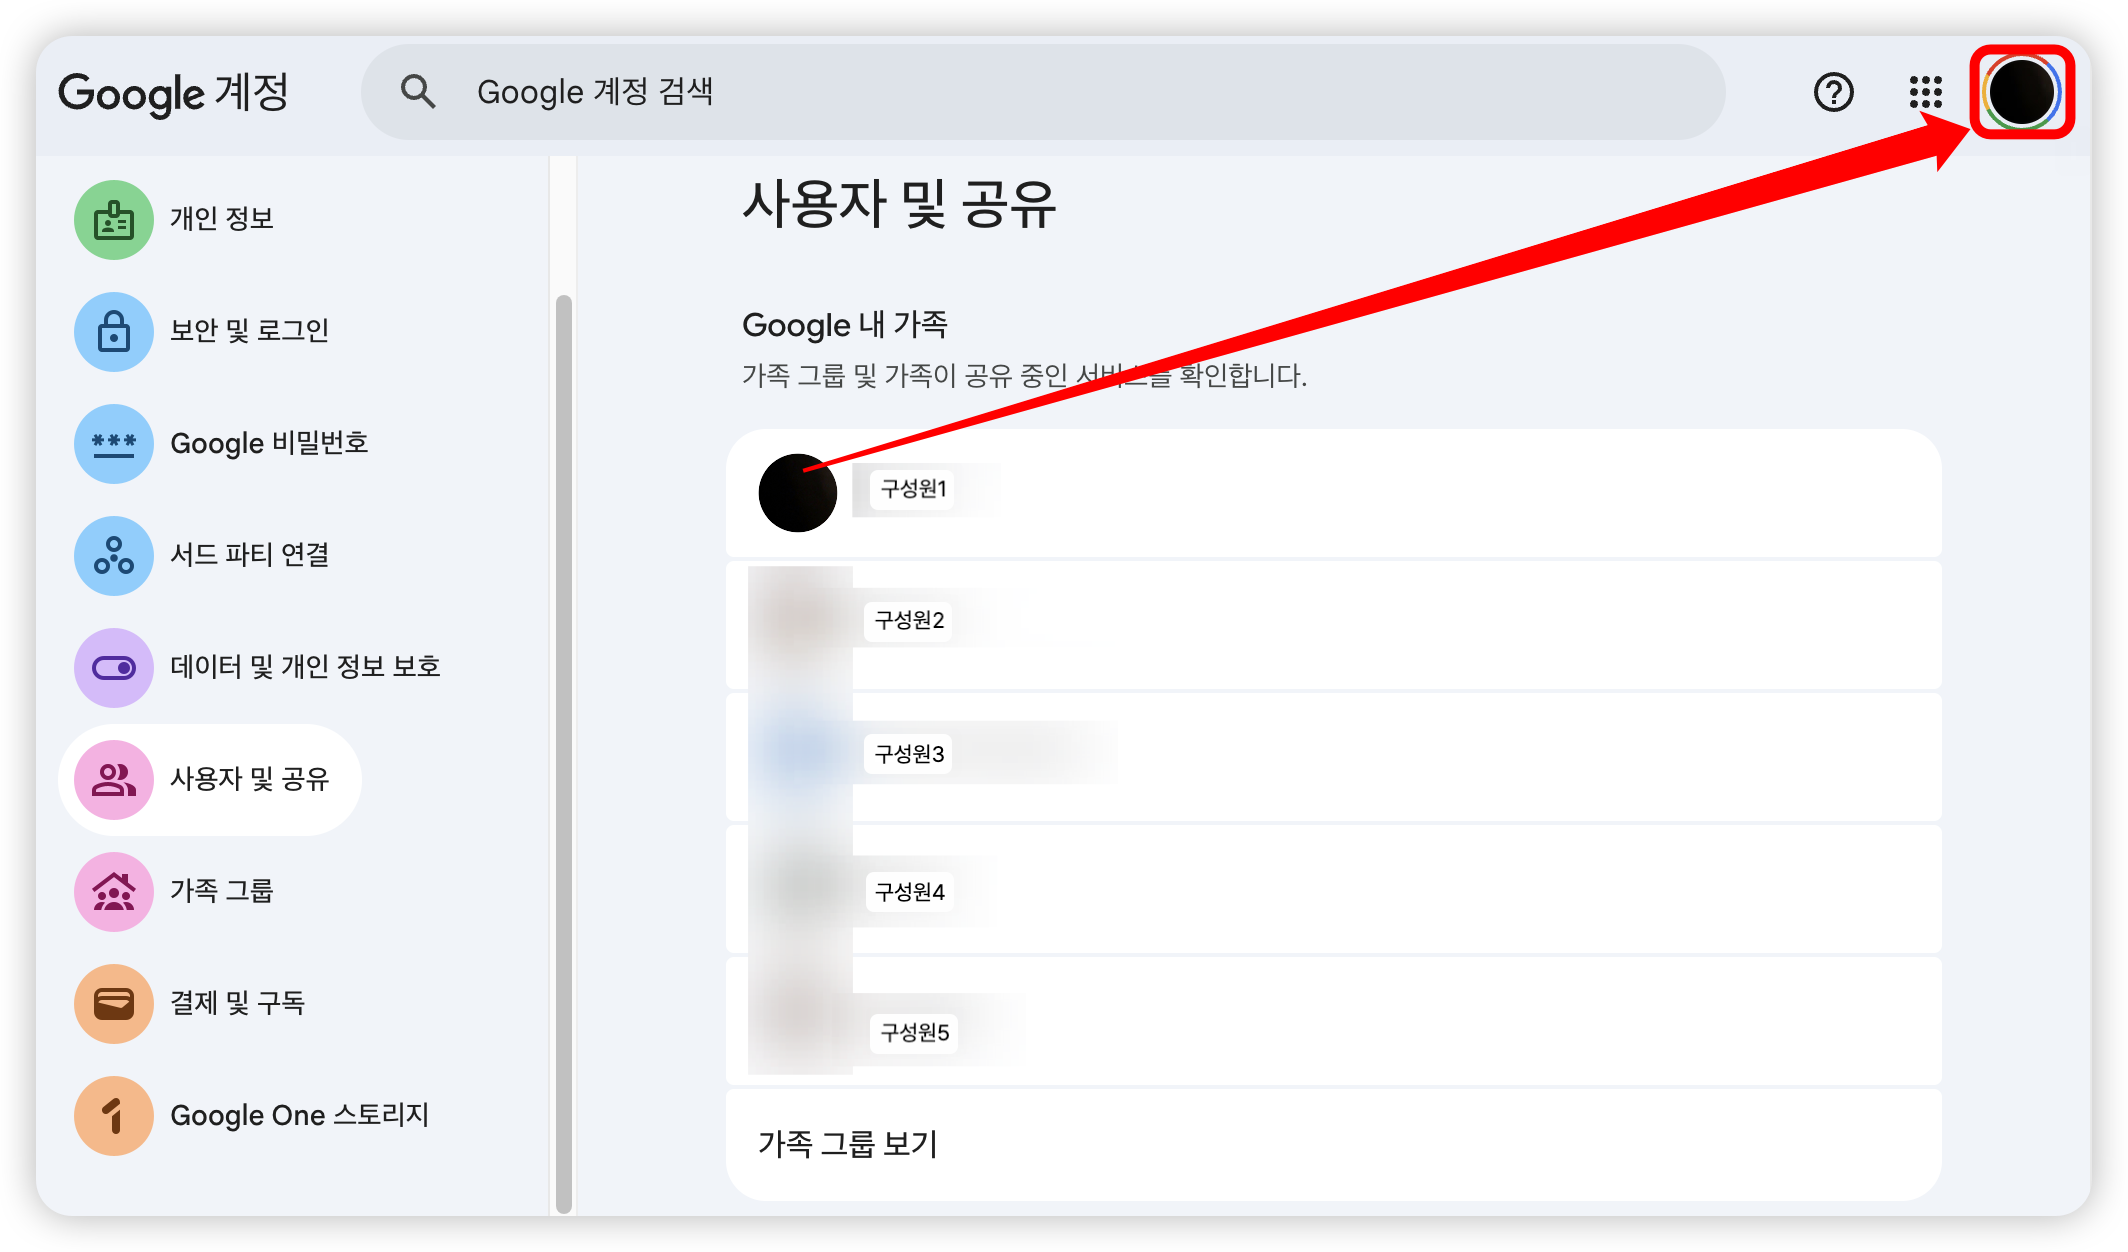Screen dimensions: 2128x1252
Task: Click the 가족 그룹 house icon
Action: 114,892
